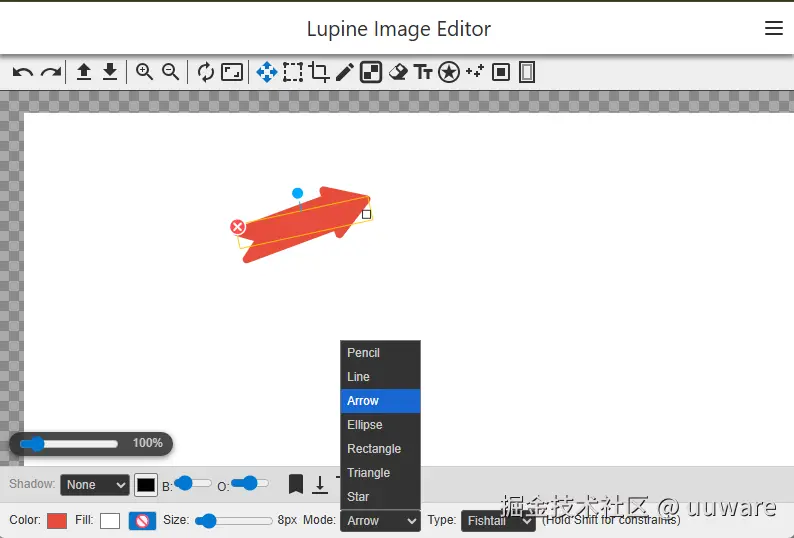The height and width of the screenshot is (538, 794).
Task: Select the phone frame tool
Action: [527, 72]
